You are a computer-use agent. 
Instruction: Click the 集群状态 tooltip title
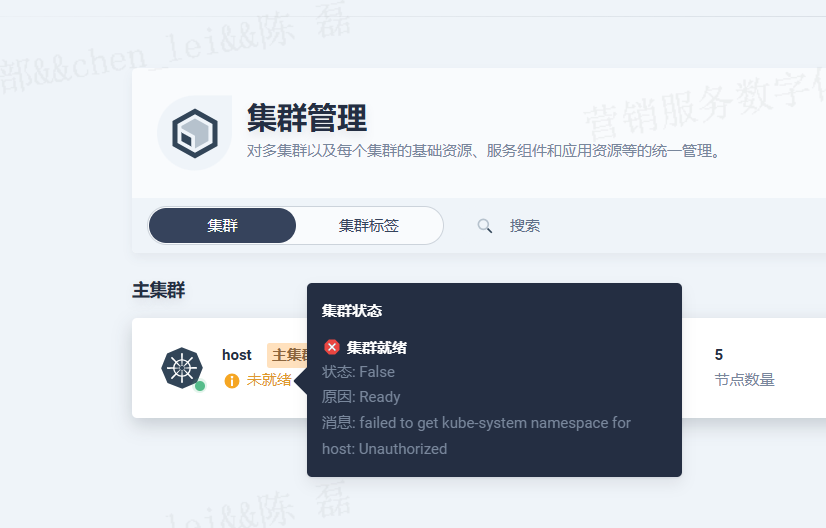click(352, 311)
